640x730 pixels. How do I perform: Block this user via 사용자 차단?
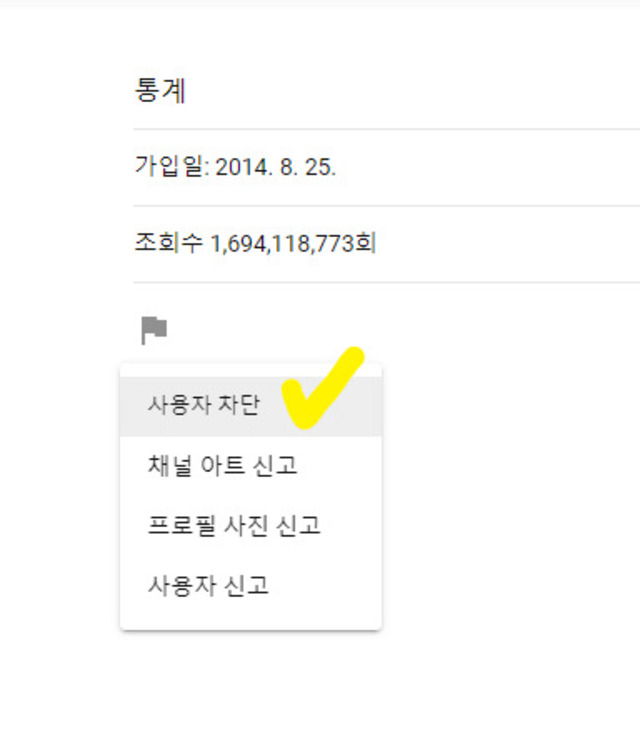click(251, 406)
